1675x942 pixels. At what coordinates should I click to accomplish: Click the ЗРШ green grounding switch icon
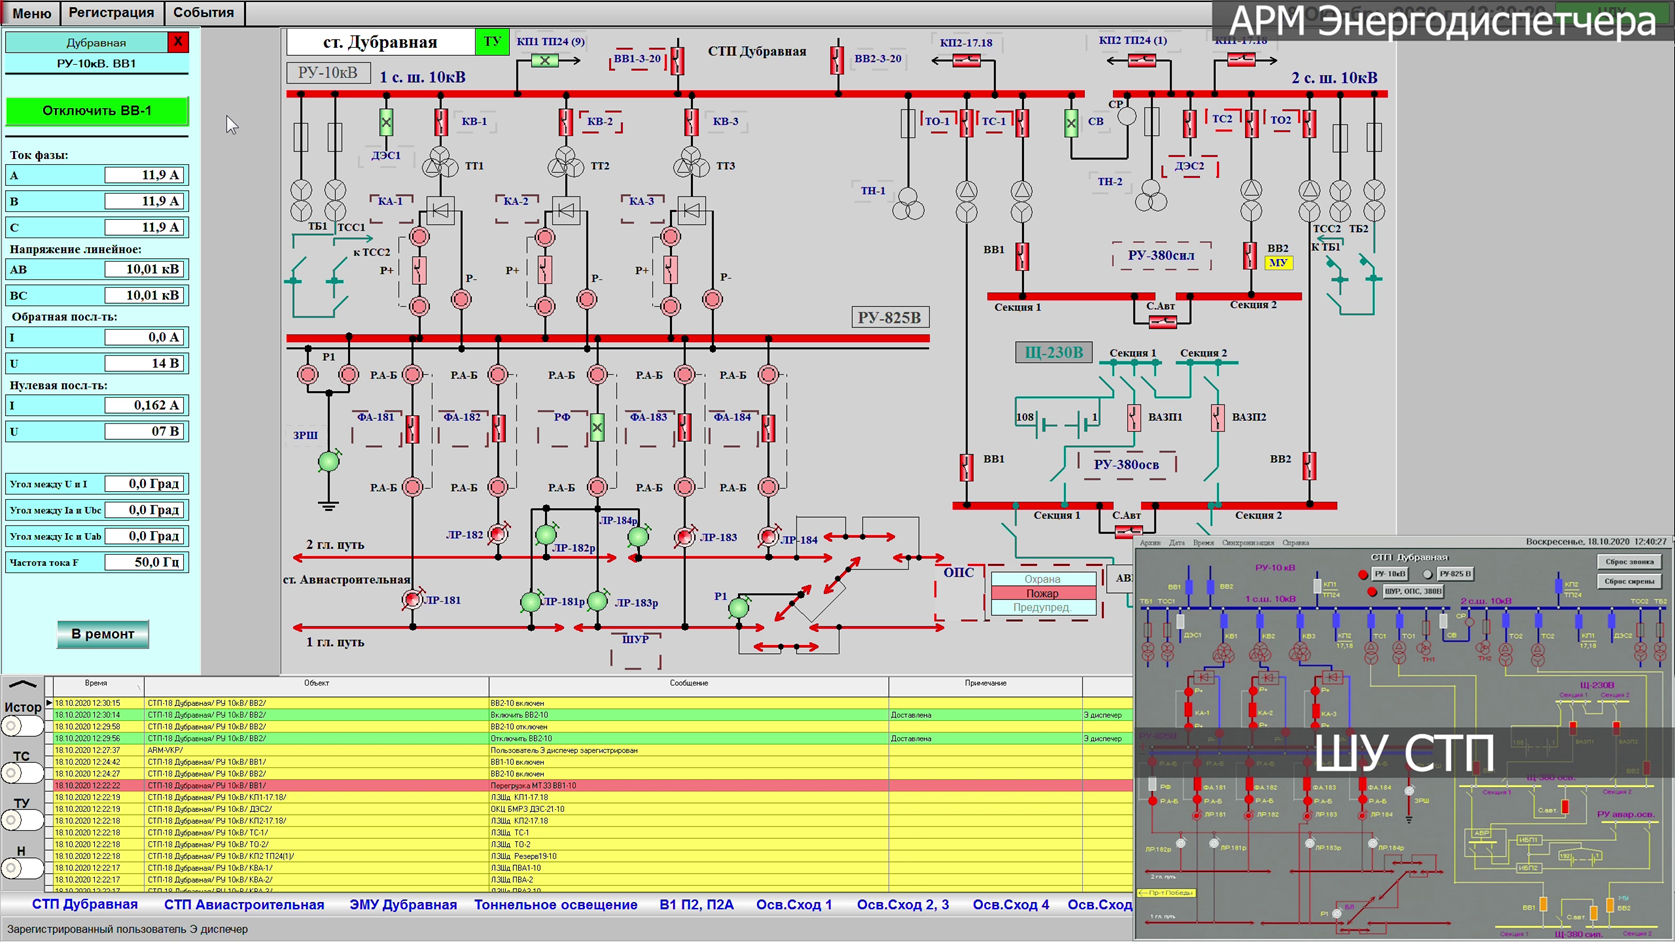329,461
